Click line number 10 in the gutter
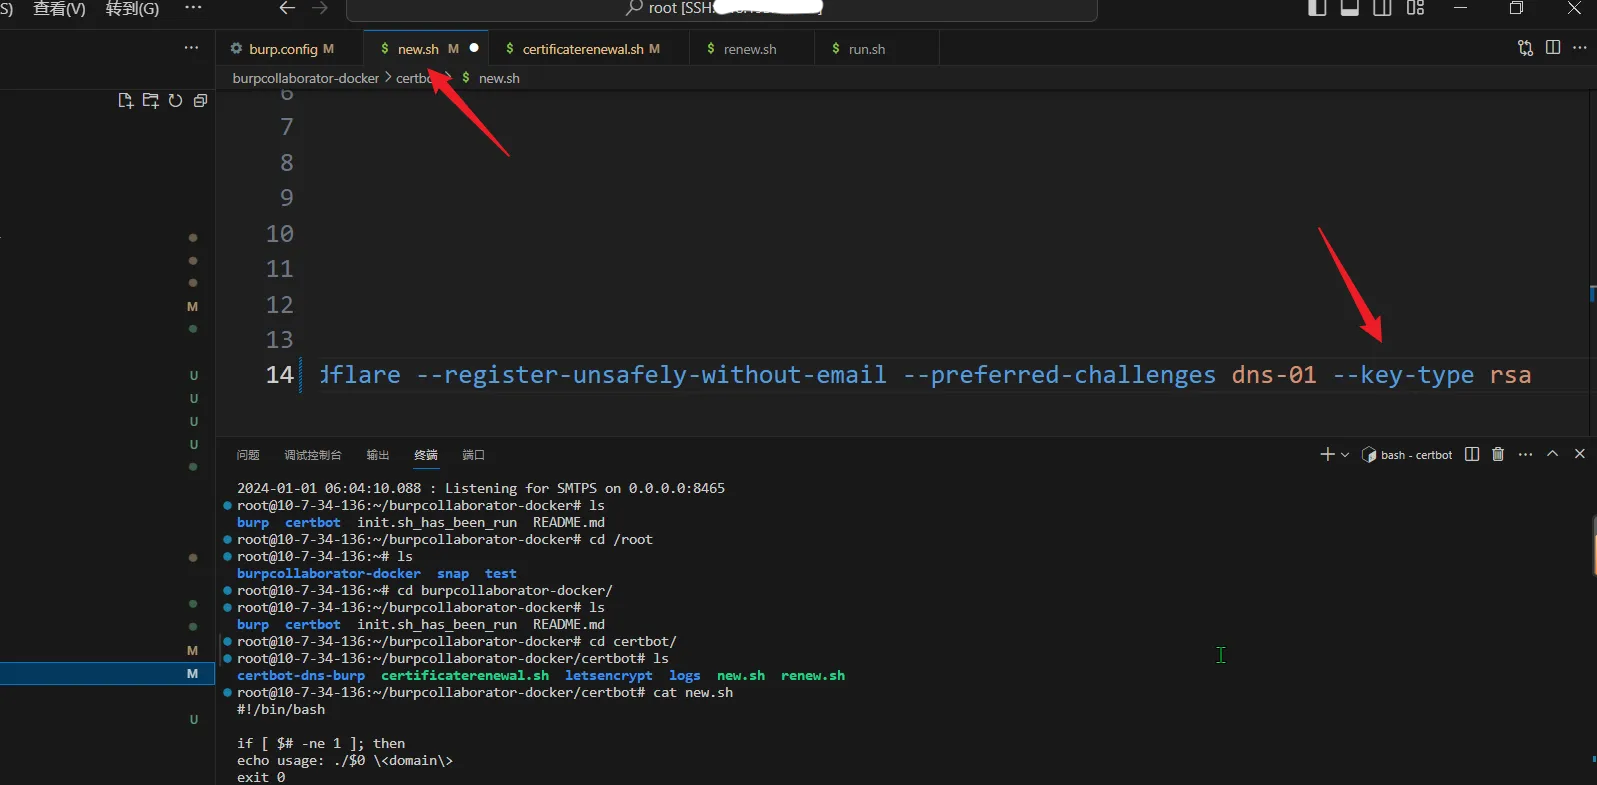This screenshot has height=785, width=1597. (279, 234)
